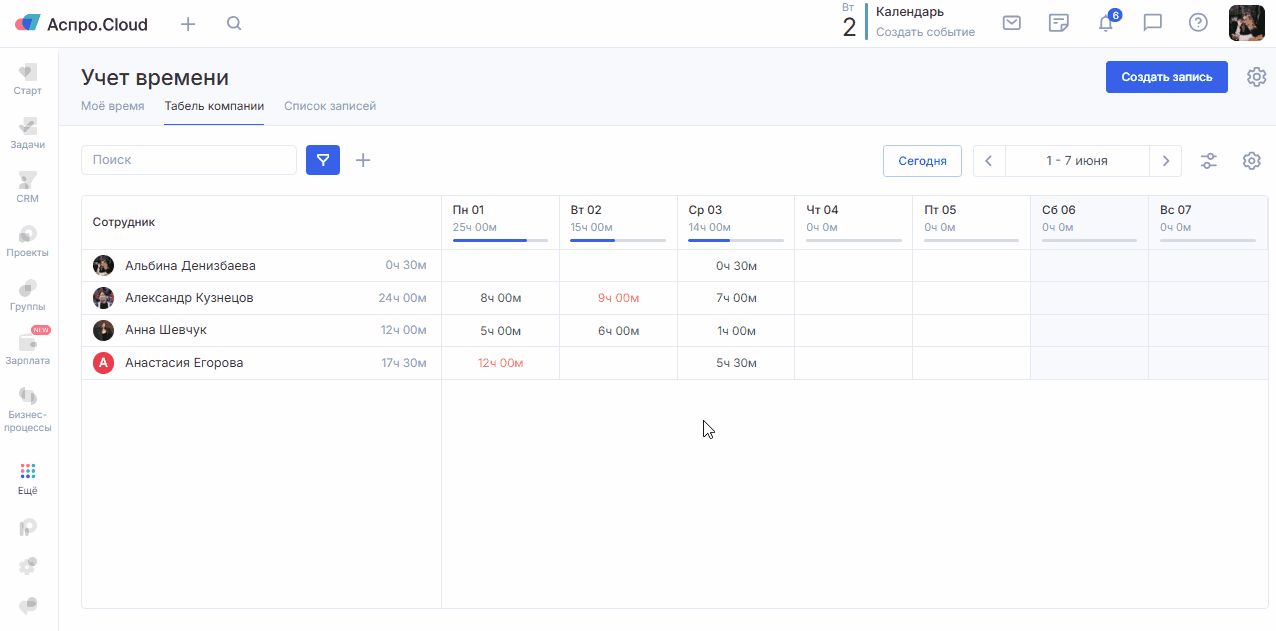Click the Создать запись button
Viewport: 1276px width, 631px height.
[1167, 77]
